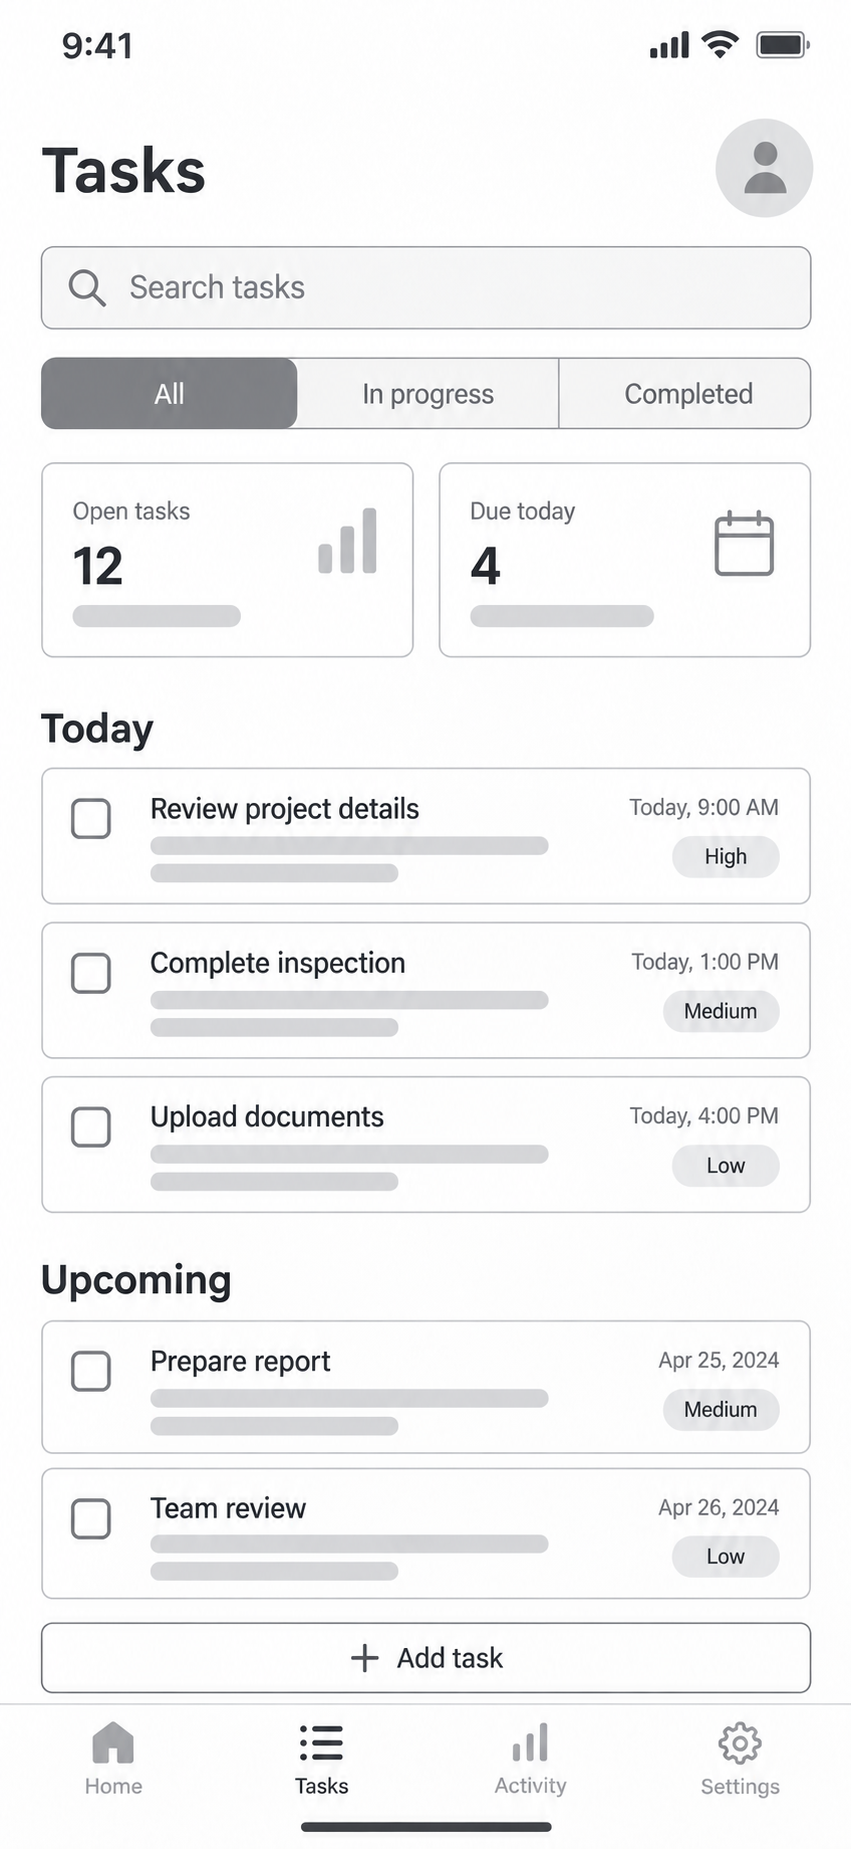This screenshot has height=1849, width=851.
Task: Check off Review project details task
Action: point(91,819)
